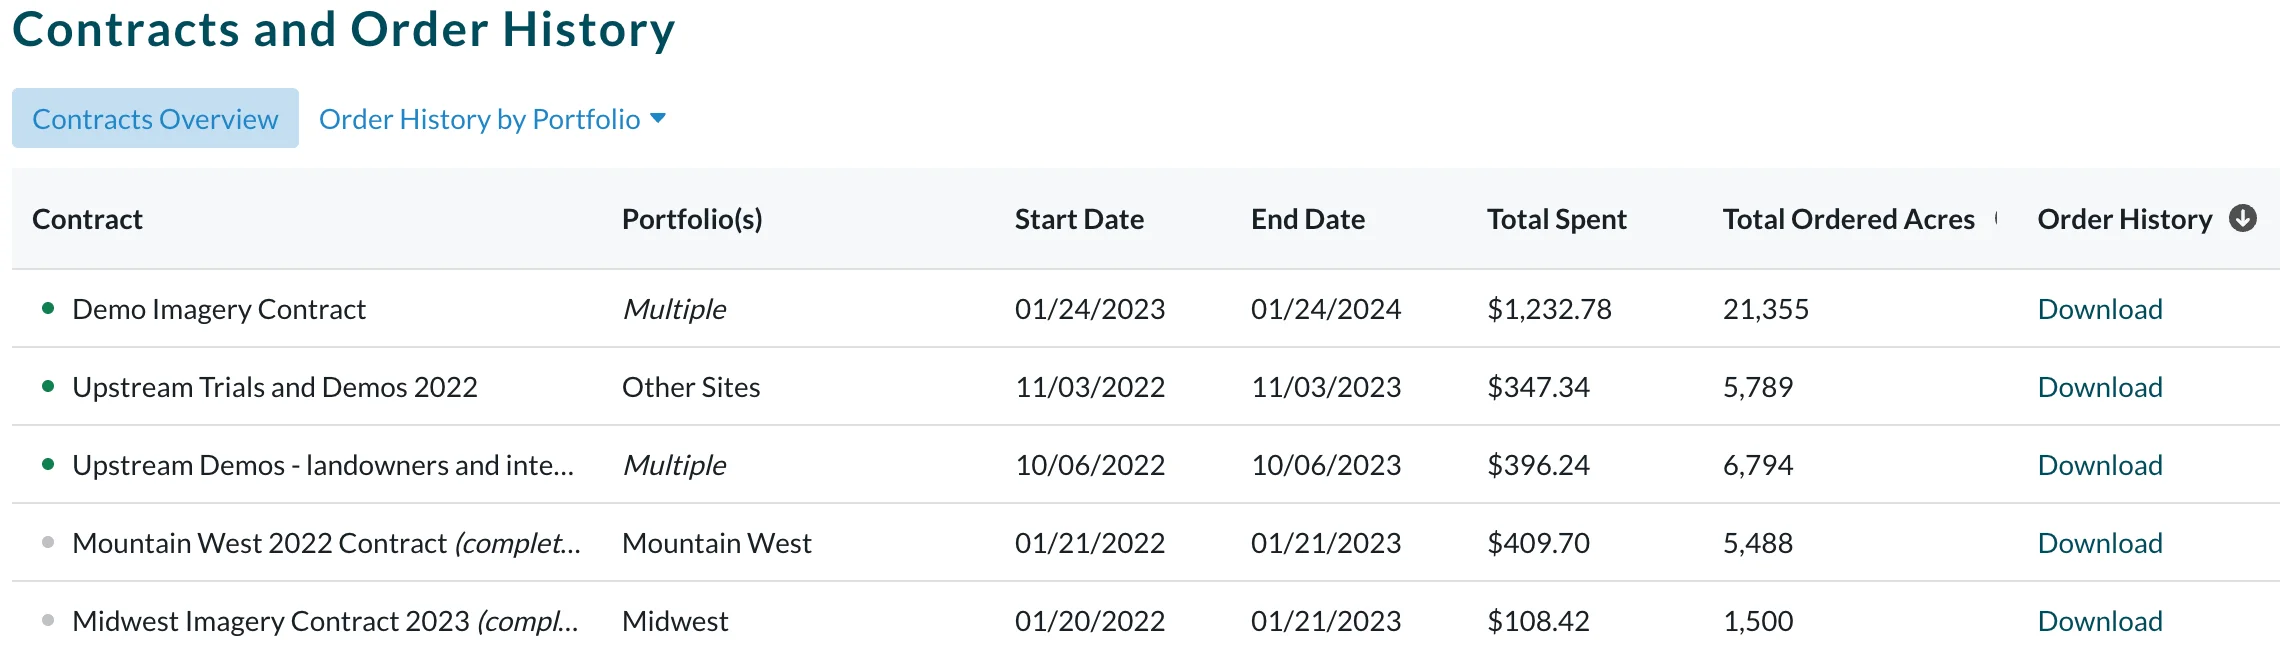This screenshot has width=2280, height=656.
Task: Click the truncated Mountain West 2022 Contract name
Action: tap(326, 543)
